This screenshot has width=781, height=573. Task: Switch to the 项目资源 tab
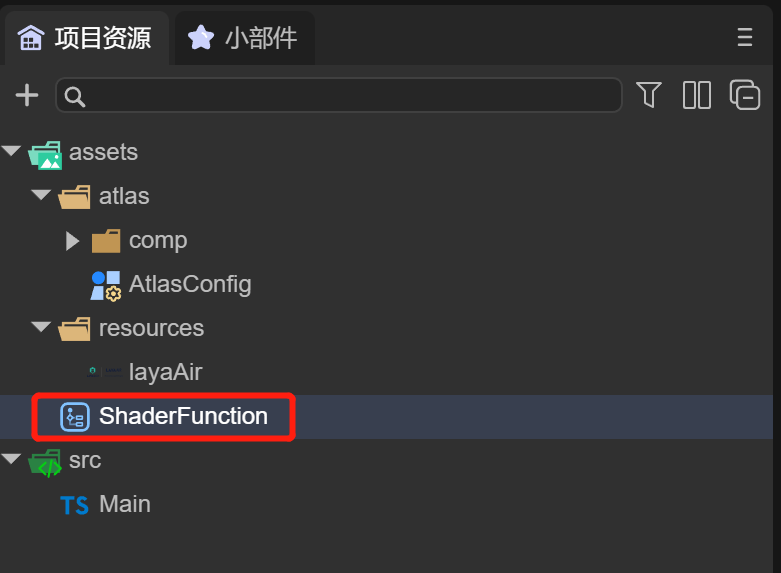point(86,38)
